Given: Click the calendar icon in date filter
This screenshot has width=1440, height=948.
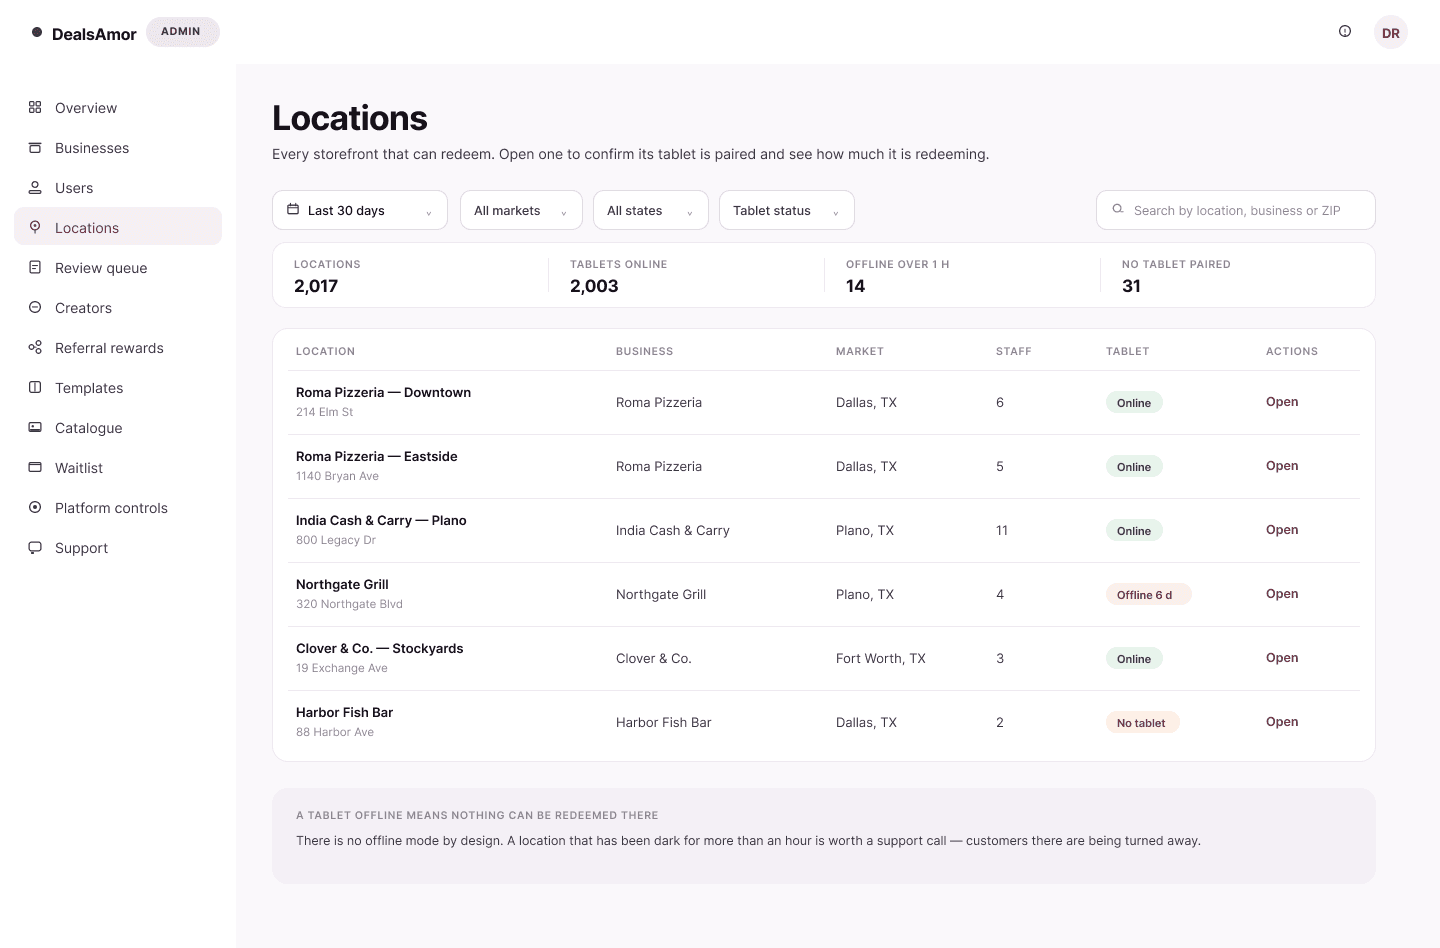Looking at the screenshot, I should click(293, 209).
